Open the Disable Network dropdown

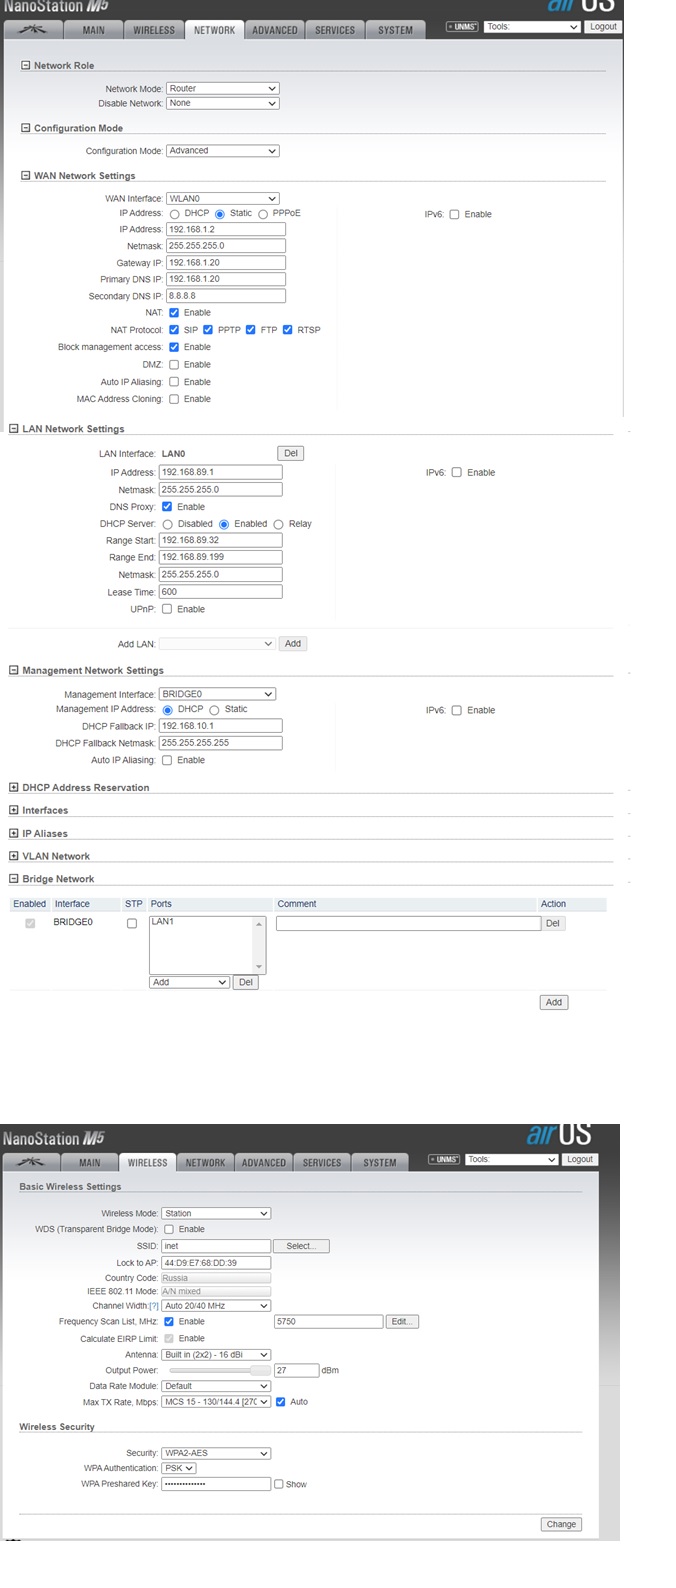(223, 103)
